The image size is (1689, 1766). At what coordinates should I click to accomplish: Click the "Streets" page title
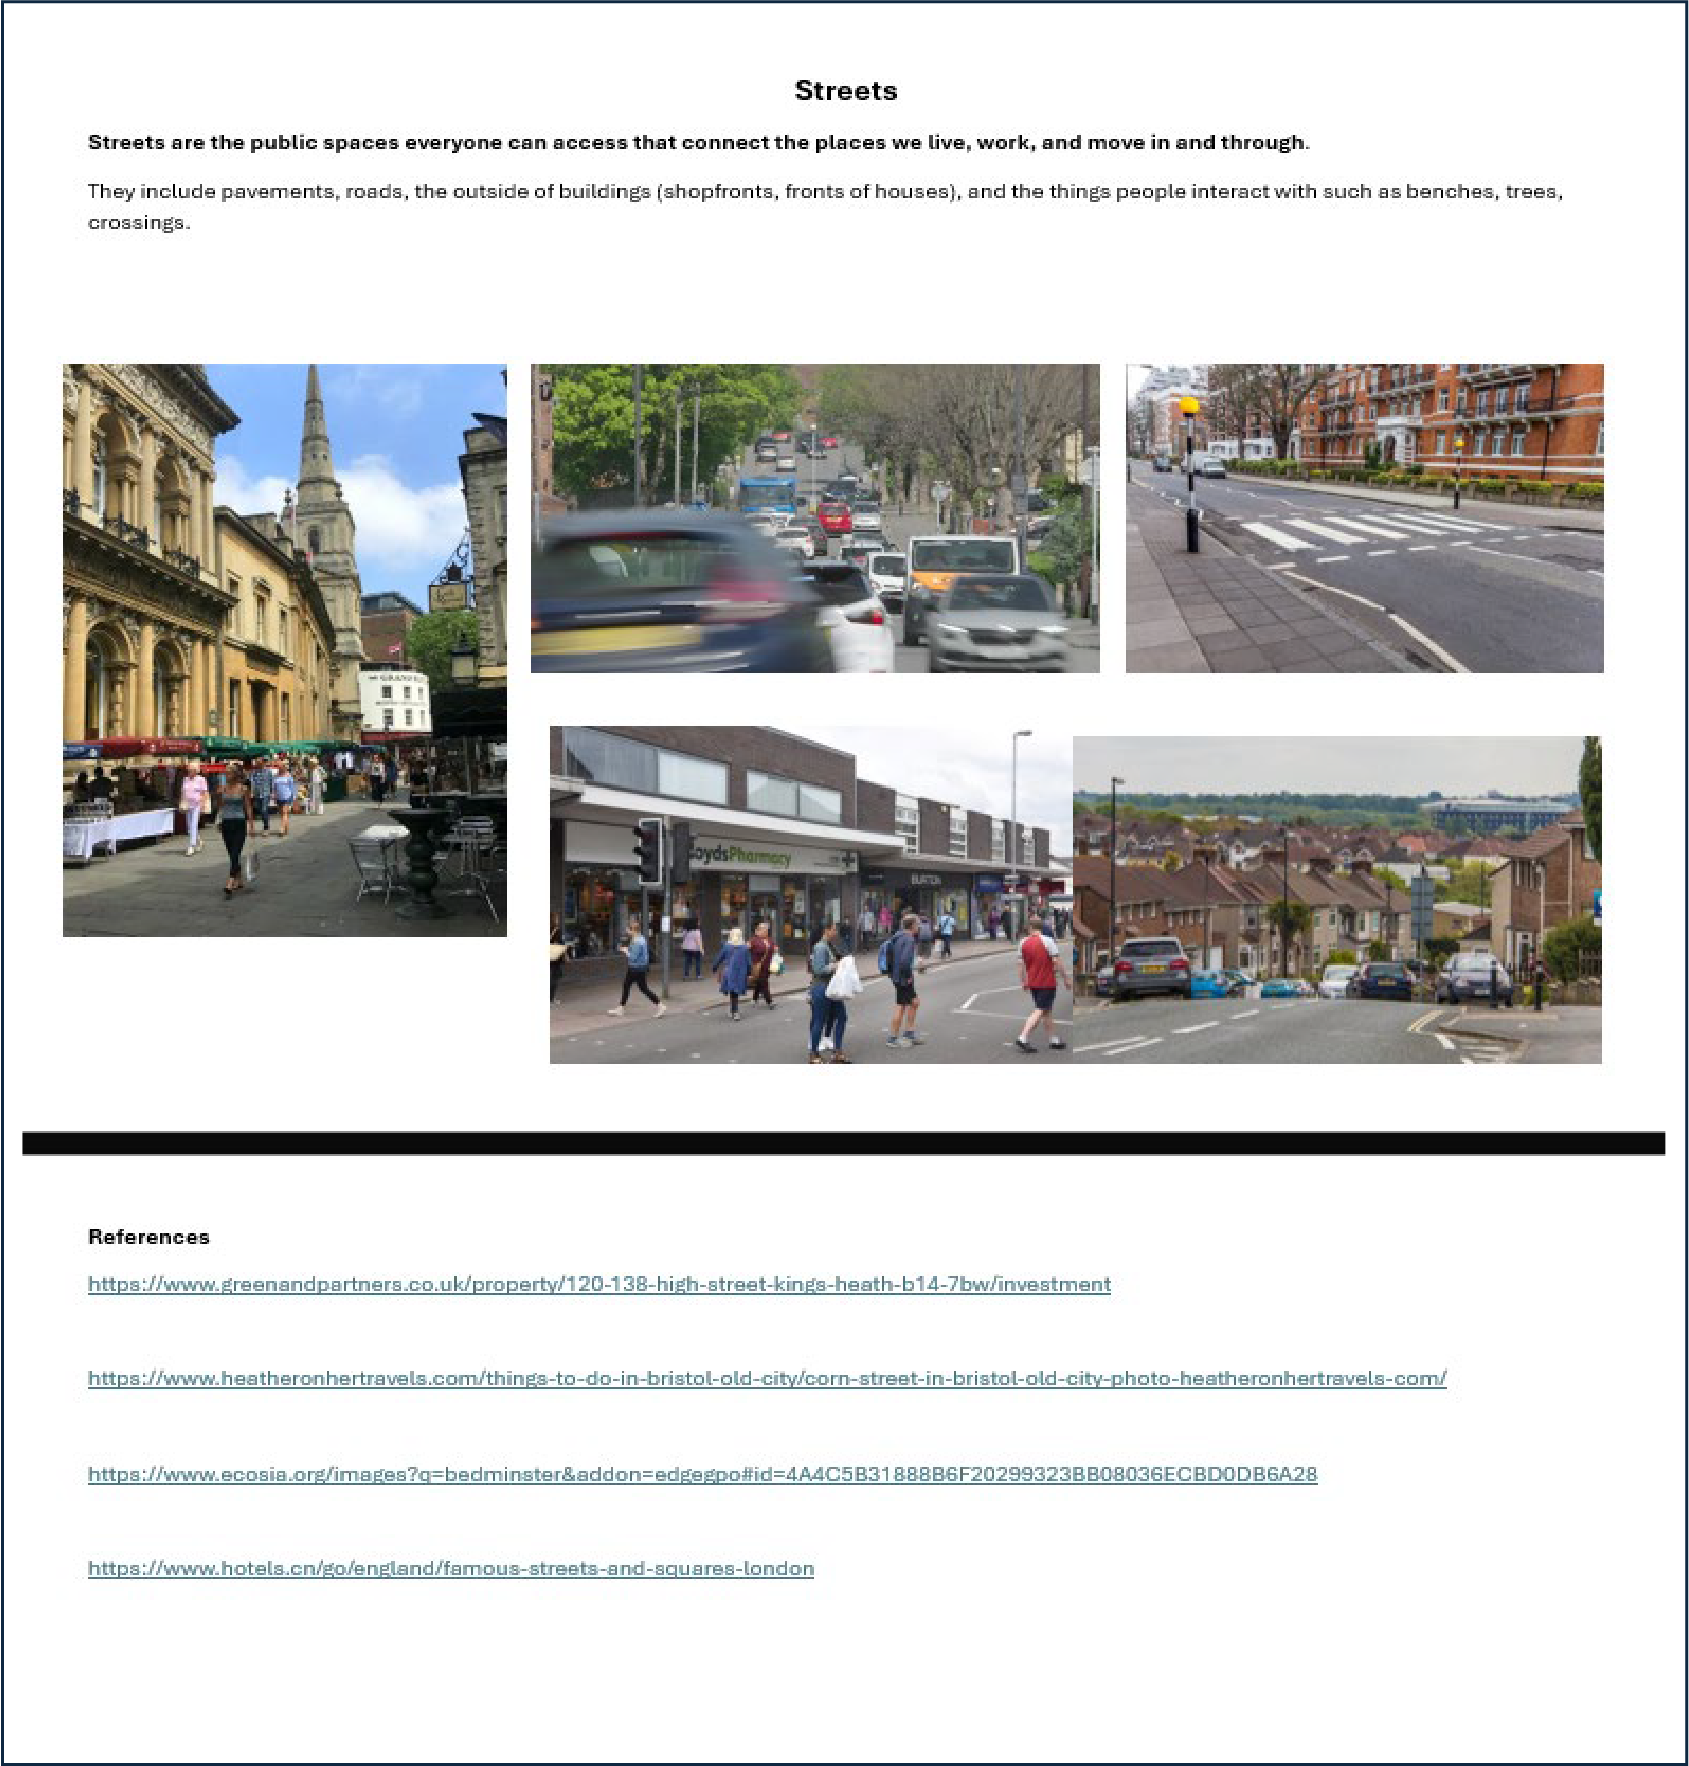click(x=845, y=91)
